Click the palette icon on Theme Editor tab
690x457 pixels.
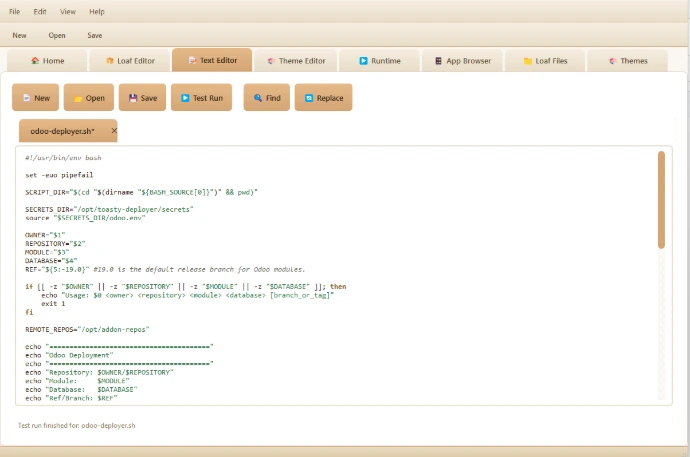[x=271, y=61]
